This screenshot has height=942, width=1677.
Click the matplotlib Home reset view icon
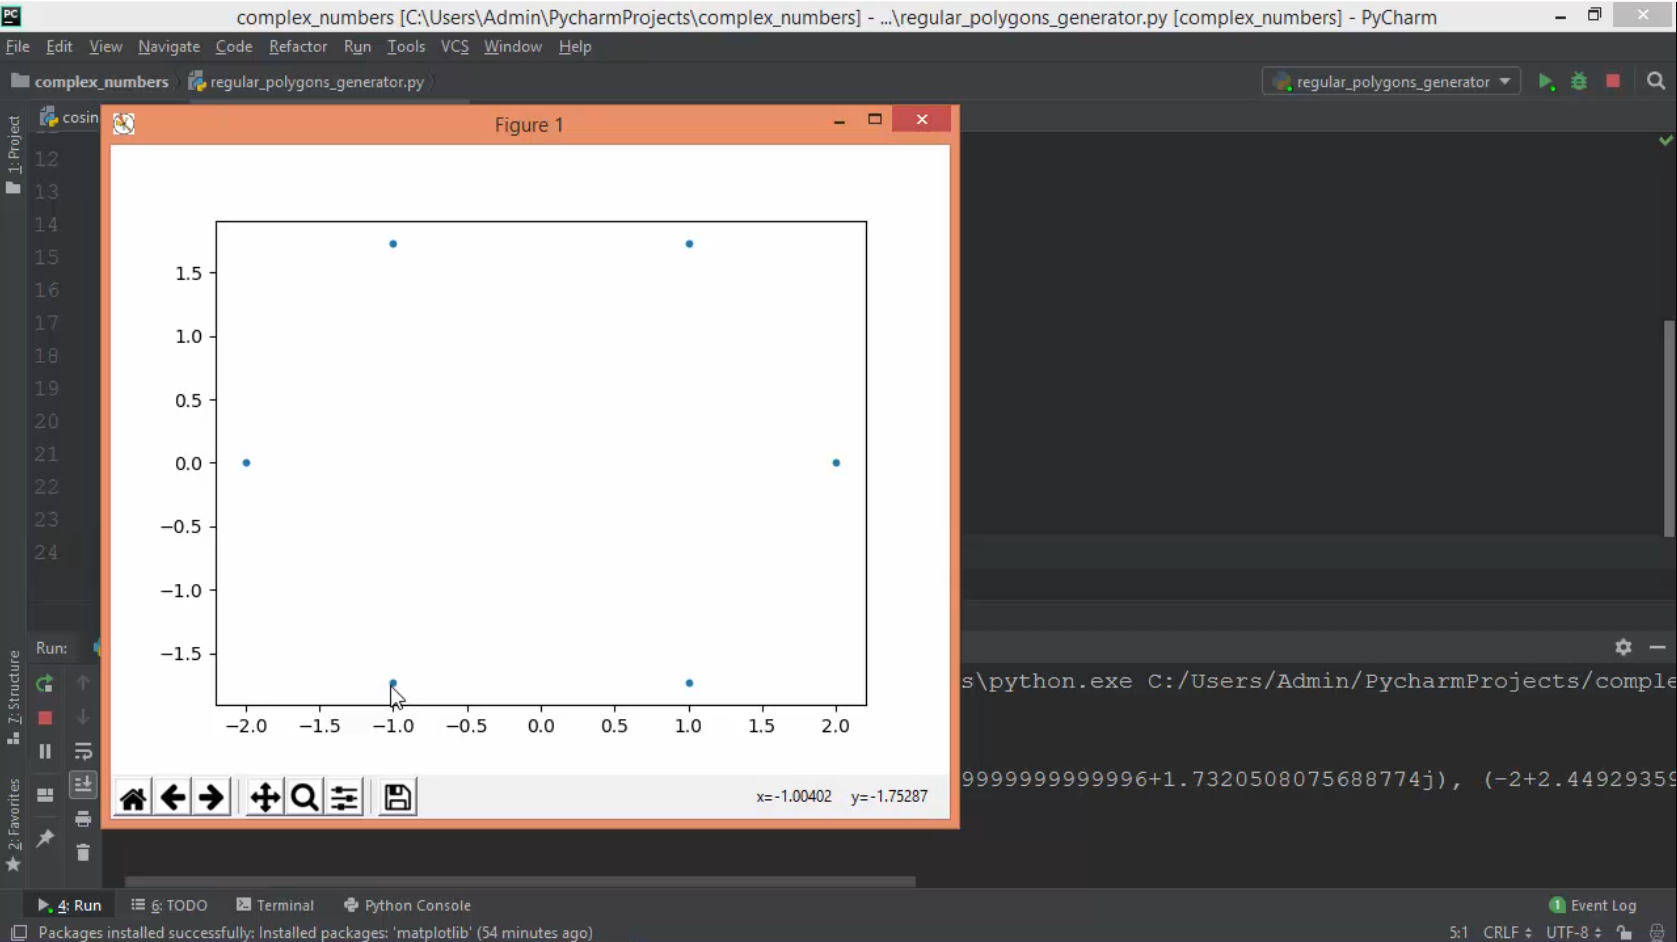pos(133,797)
